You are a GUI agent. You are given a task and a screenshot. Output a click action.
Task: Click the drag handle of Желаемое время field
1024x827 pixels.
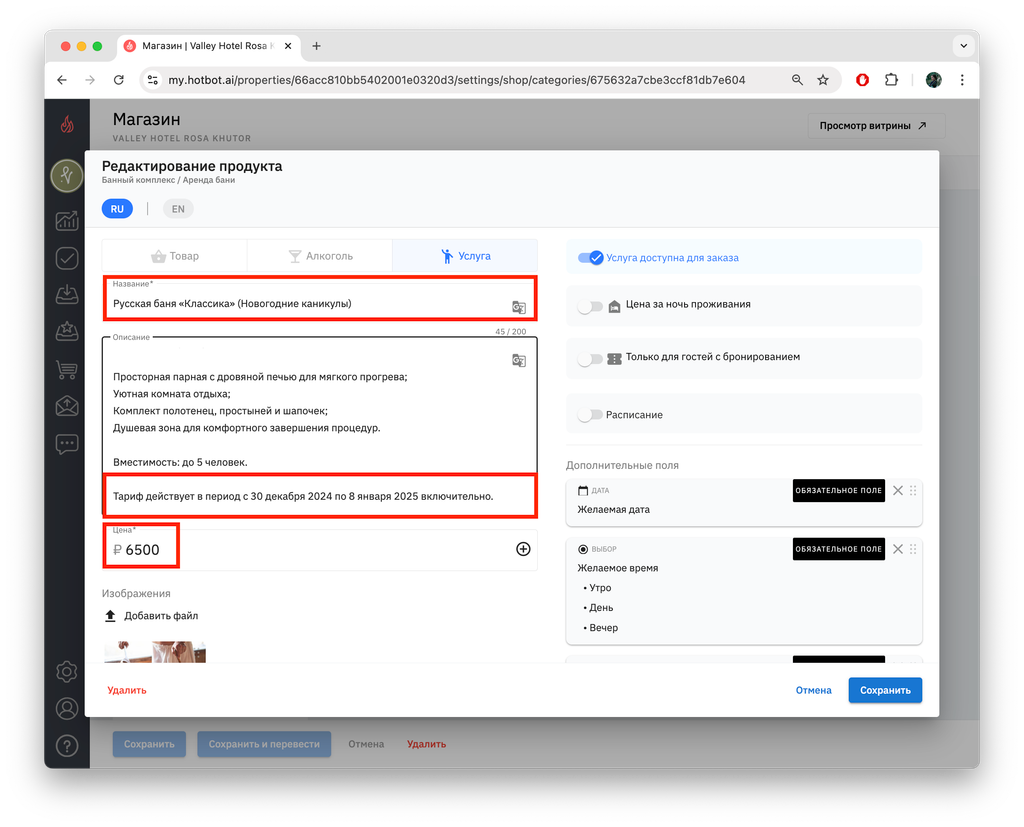pyautogui.click(x=913, y=549)
